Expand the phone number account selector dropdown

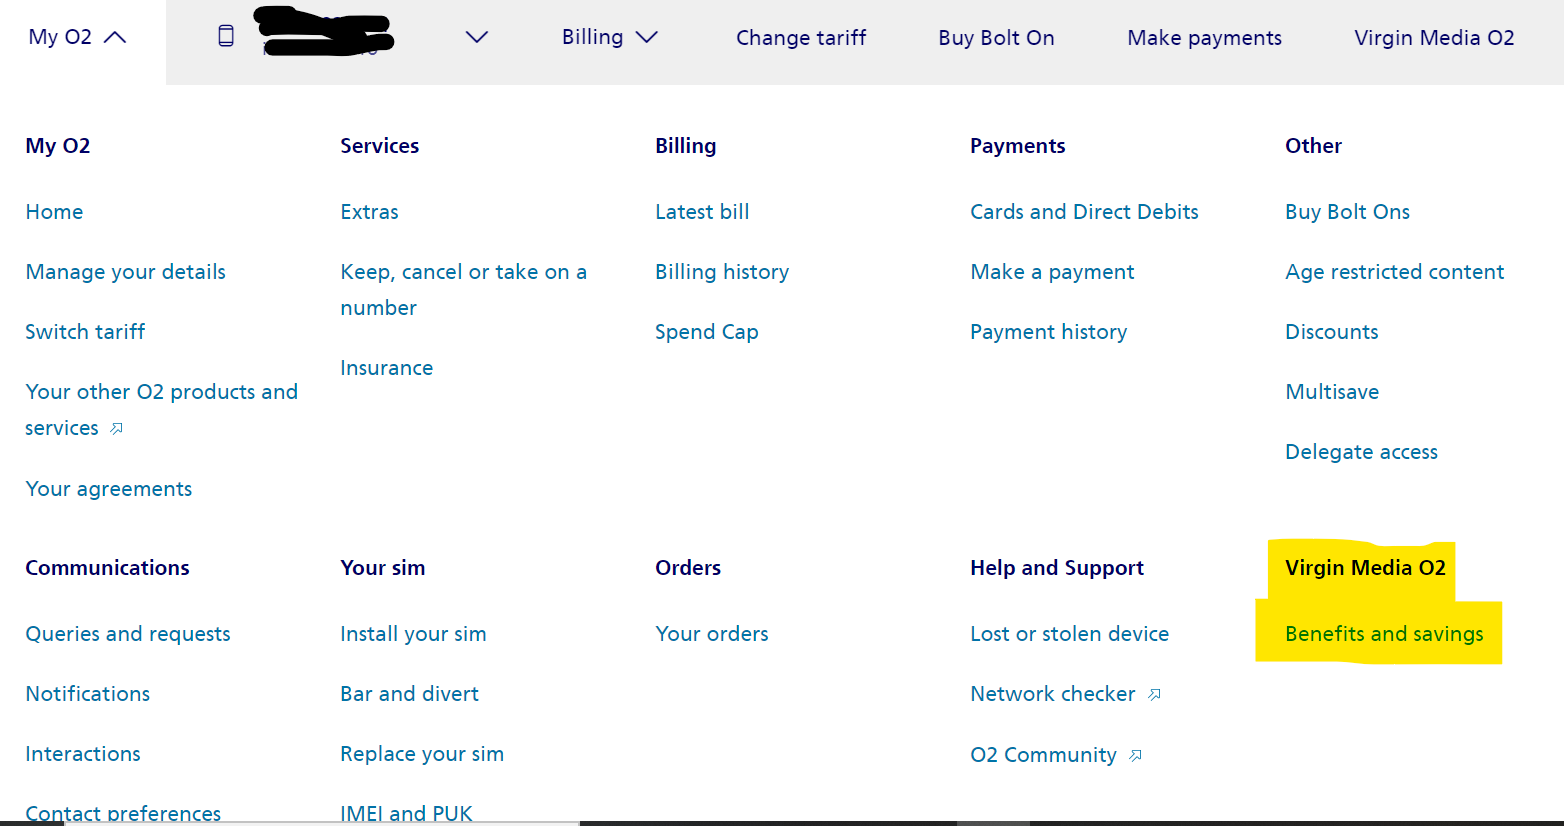pos(477,37)
